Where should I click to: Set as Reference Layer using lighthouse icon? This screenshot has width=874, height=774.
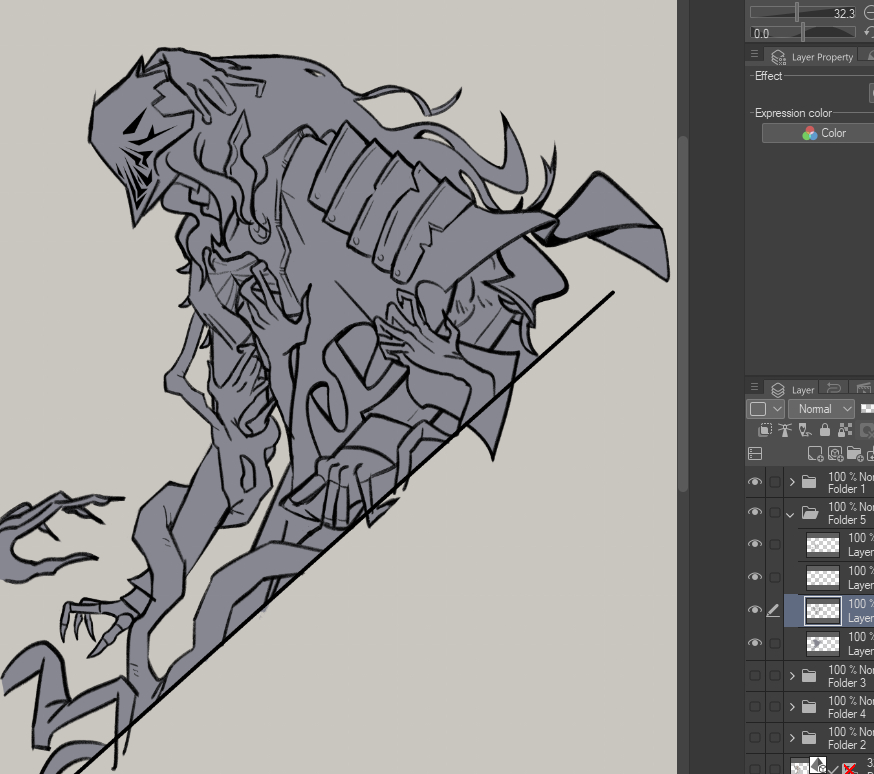click(785, 430)
